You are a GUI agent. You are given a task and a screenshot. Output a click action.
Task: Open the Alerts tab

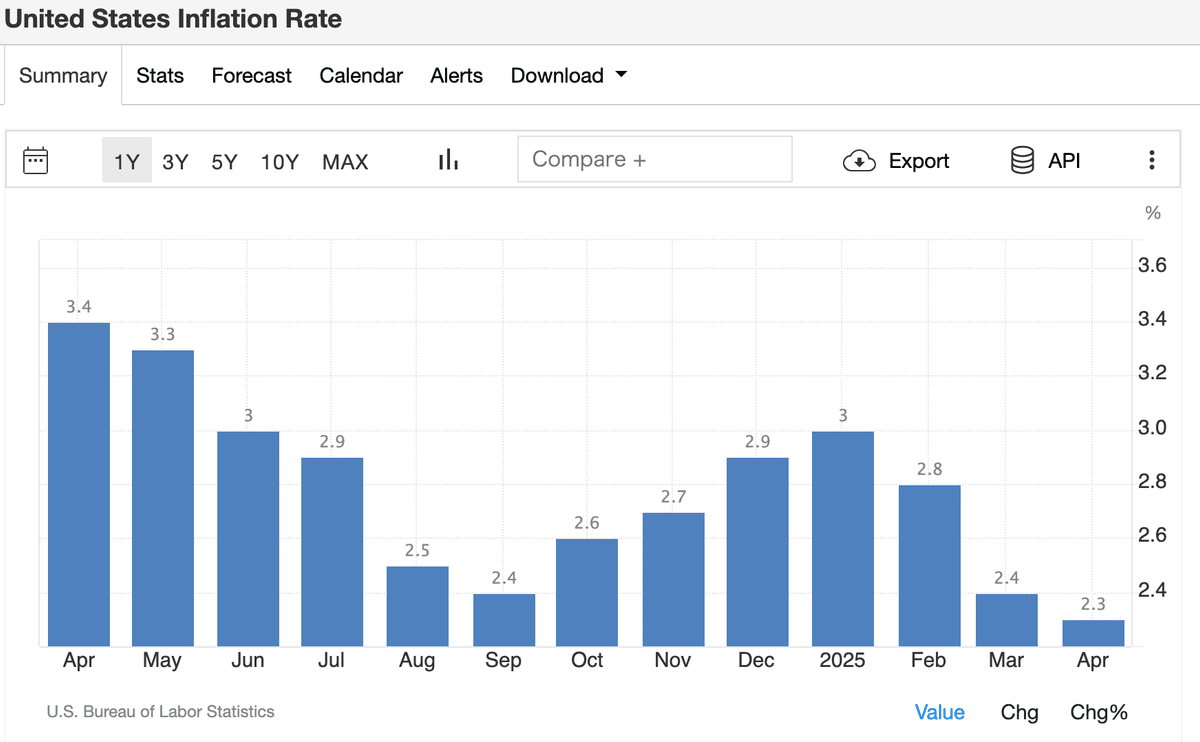point(456,76)
